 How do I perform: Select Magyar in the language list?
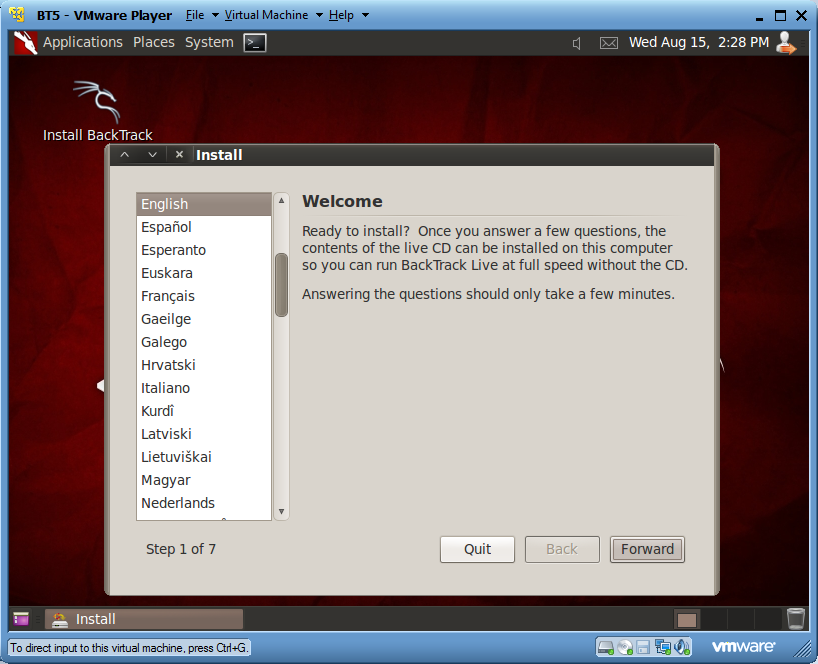click(x=204, y=479)
